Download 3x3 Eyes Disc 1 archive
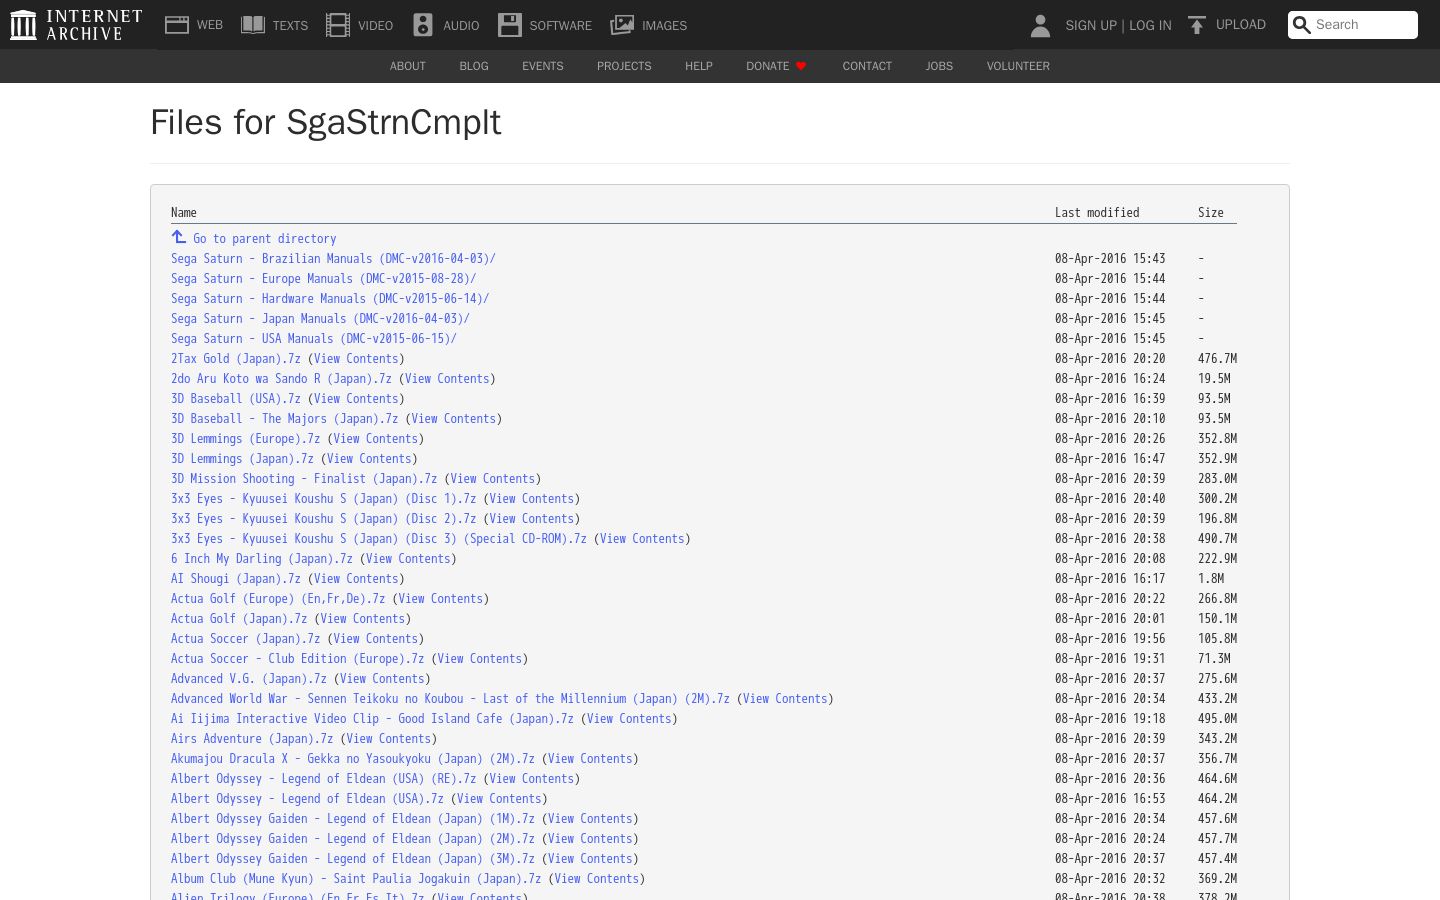 point(324,499)
